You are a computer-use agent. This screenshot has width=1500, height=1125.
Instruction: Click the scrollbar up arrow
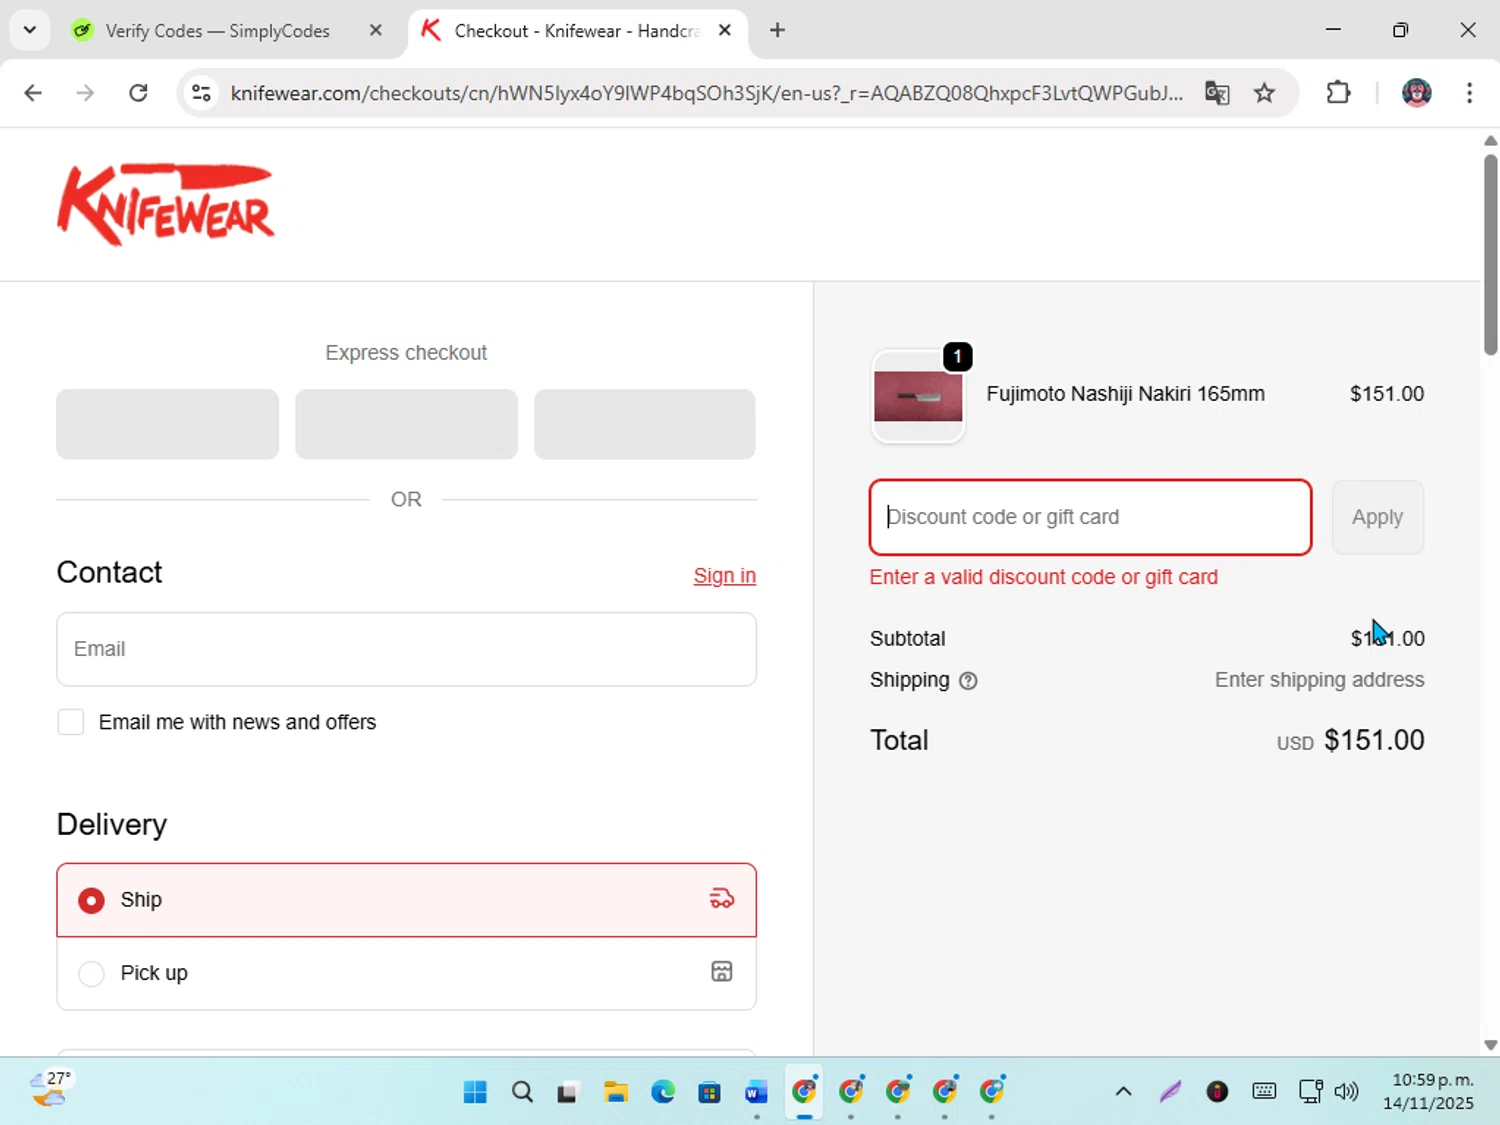[x=1490, y=140]
